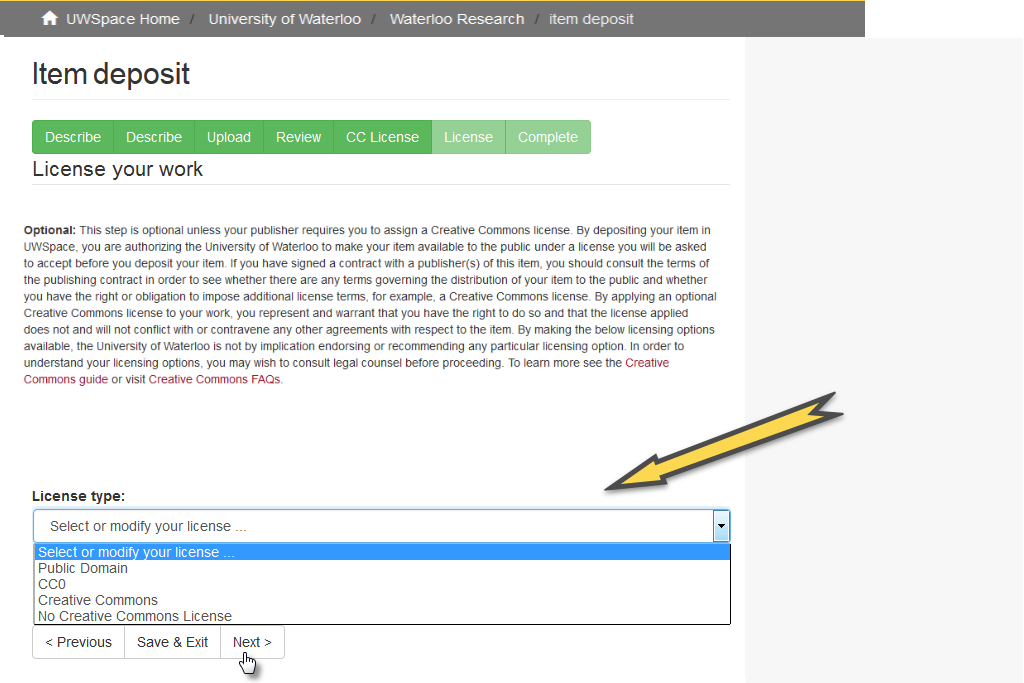Screen dimensions: 1024x683
Task: Open the Complete step tab
Action: coord(548,136)
